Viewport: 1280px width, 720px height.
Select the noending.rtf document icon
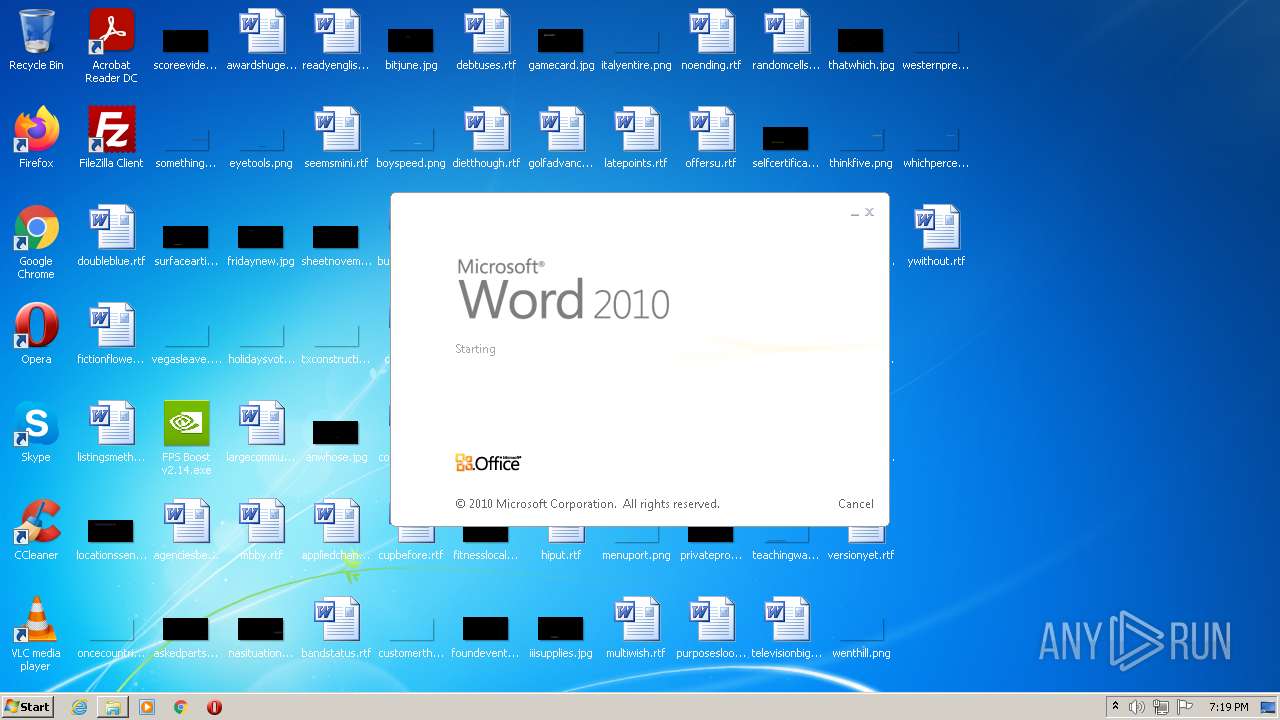pos(711,40)
